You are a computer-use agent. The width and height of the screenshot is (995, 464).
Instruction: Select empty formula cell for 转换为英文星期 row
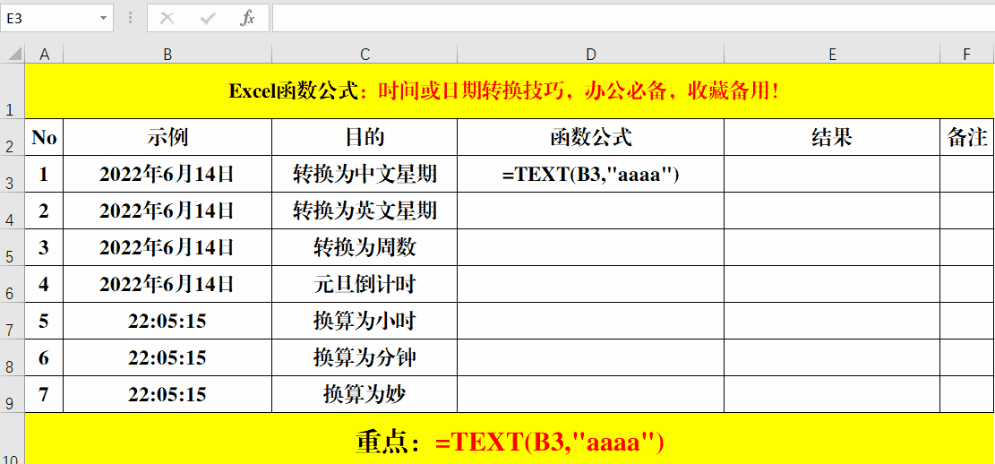click(x=591, y=211)
